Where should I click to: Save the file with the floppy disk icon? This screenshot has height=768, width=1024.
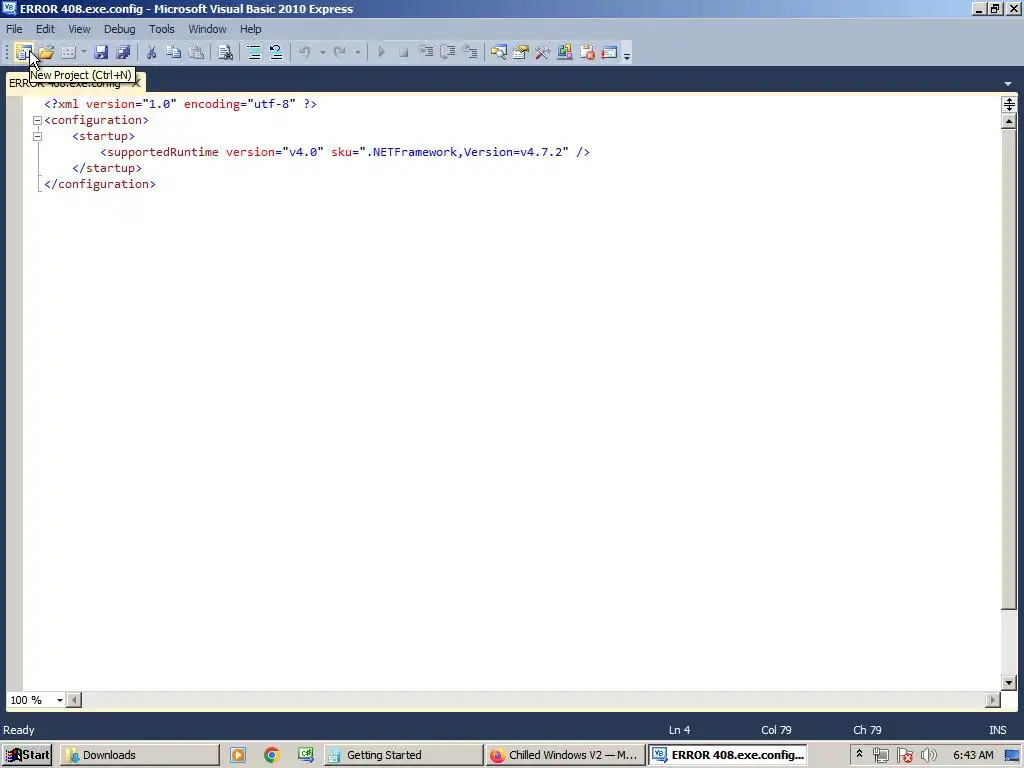point(101,52)
